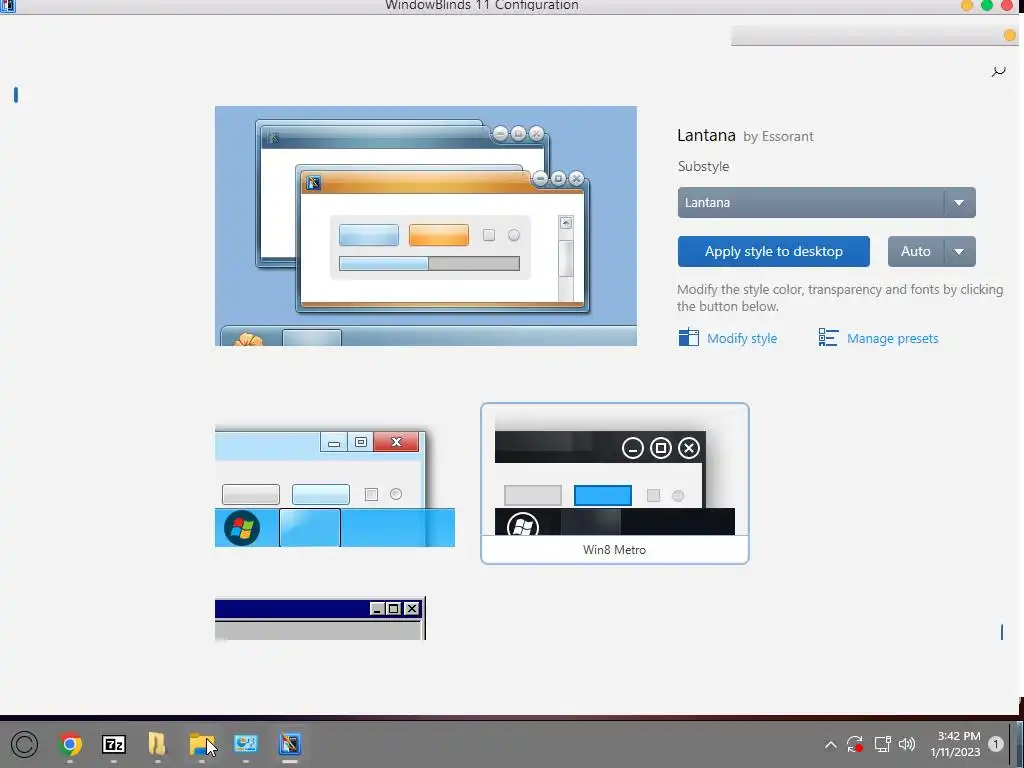
Task: Click the Lantana large preview image
Action: tap(426, 226)
